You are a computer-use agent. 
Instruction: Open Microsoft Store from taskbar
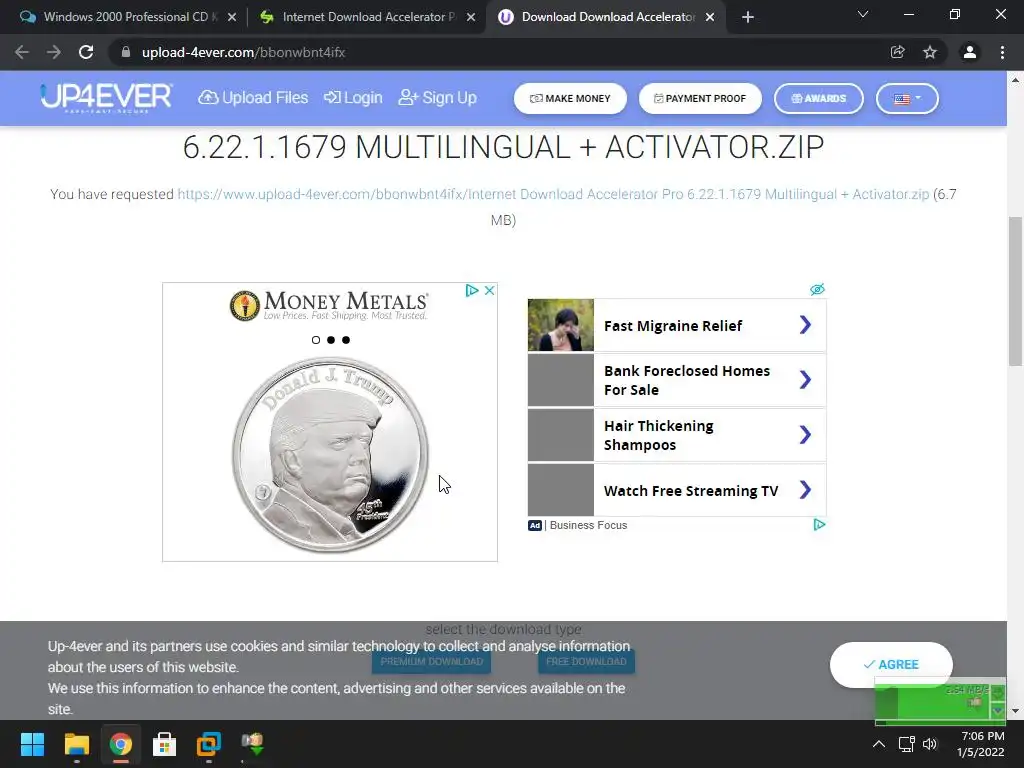click(x=164, y=744)
